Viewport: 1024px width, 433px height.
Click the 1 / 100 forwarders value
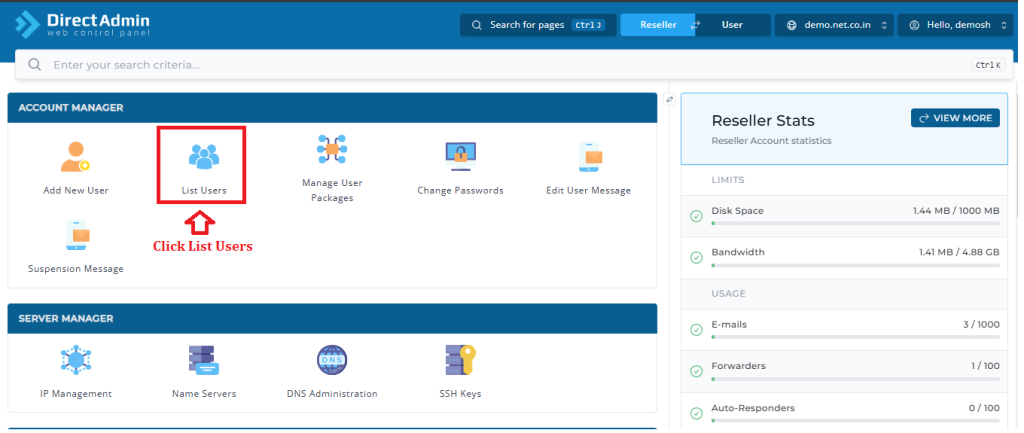985,366
